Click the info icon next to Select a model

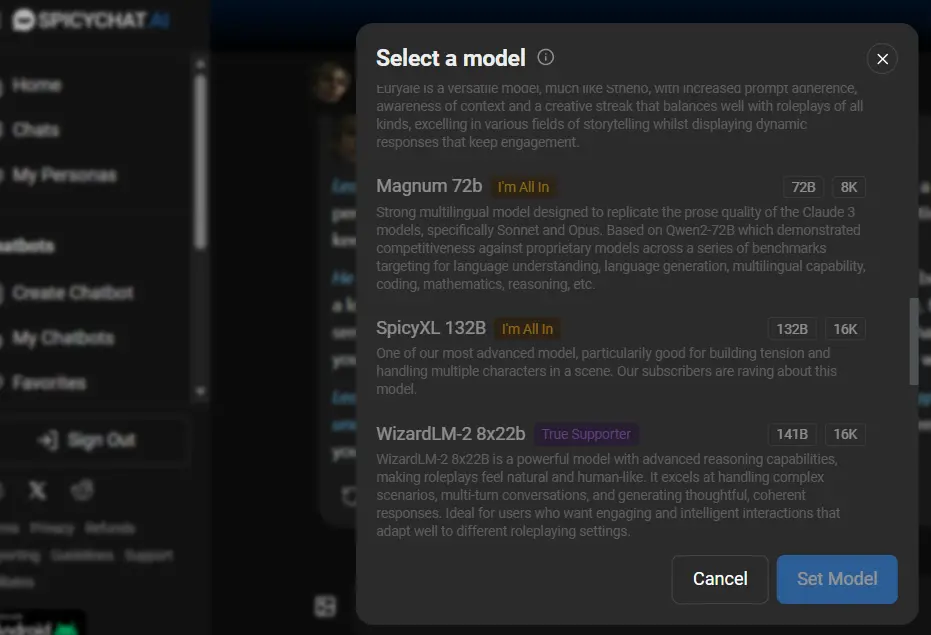545,57
